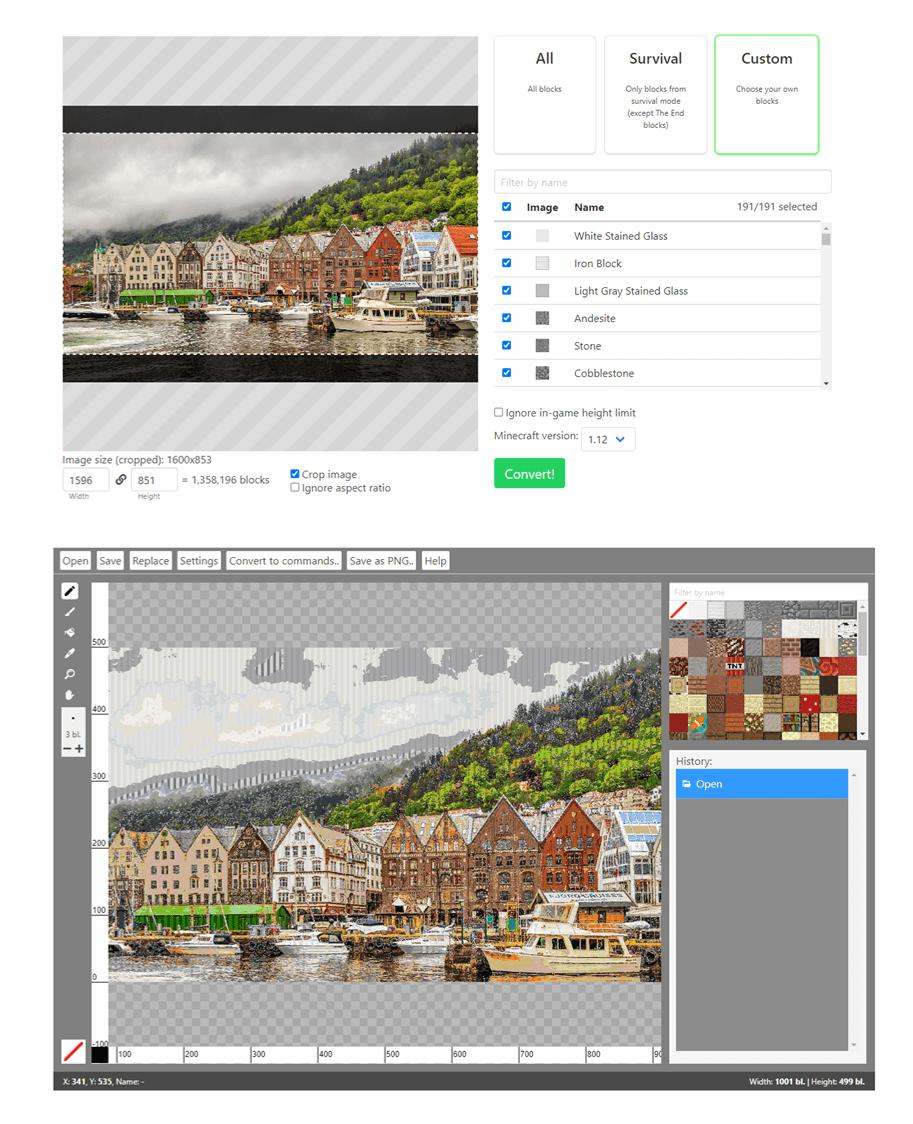Click Convert to commands button
This screenshot has height=1124, width=913.
tap(284, 561)
